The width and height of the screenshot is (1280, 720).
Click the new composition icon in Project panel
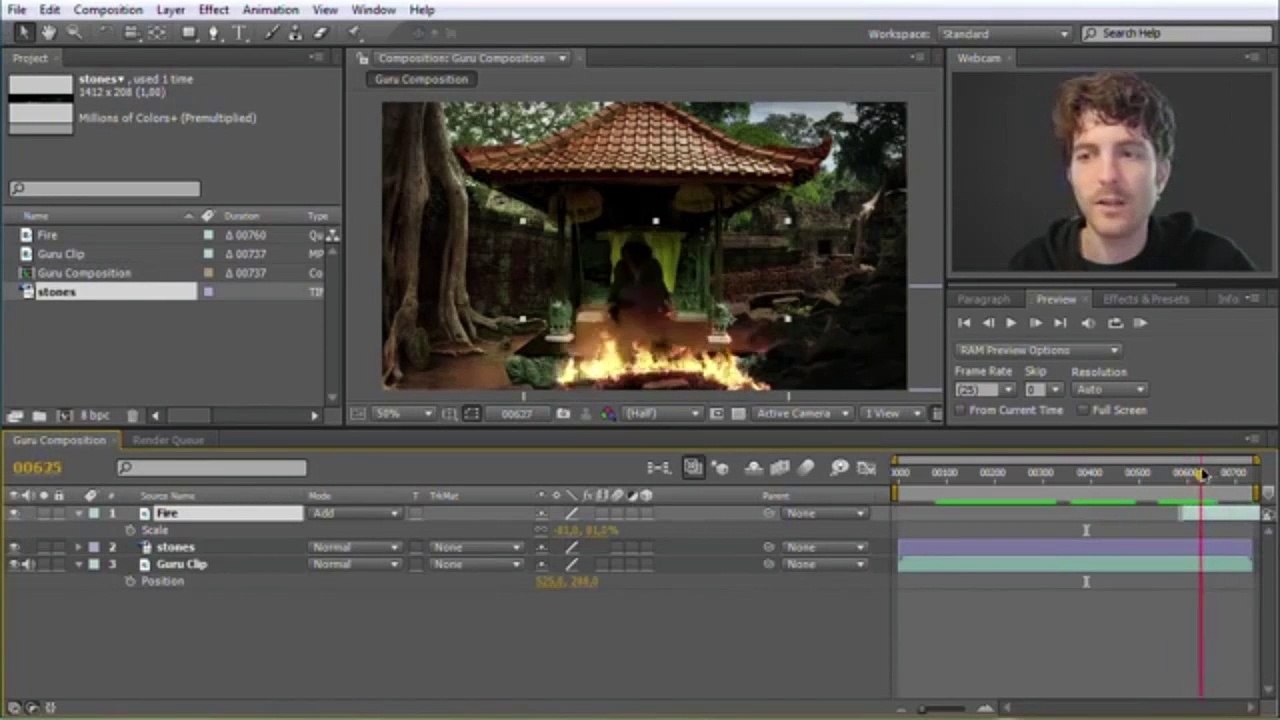(64, 415)
